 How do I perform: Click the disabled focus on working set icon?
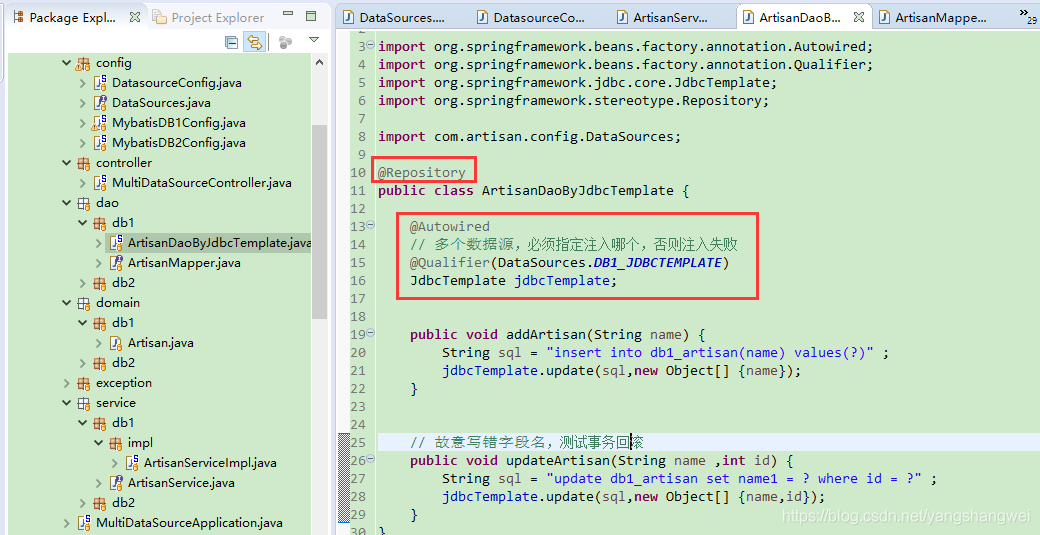point(285,42)
